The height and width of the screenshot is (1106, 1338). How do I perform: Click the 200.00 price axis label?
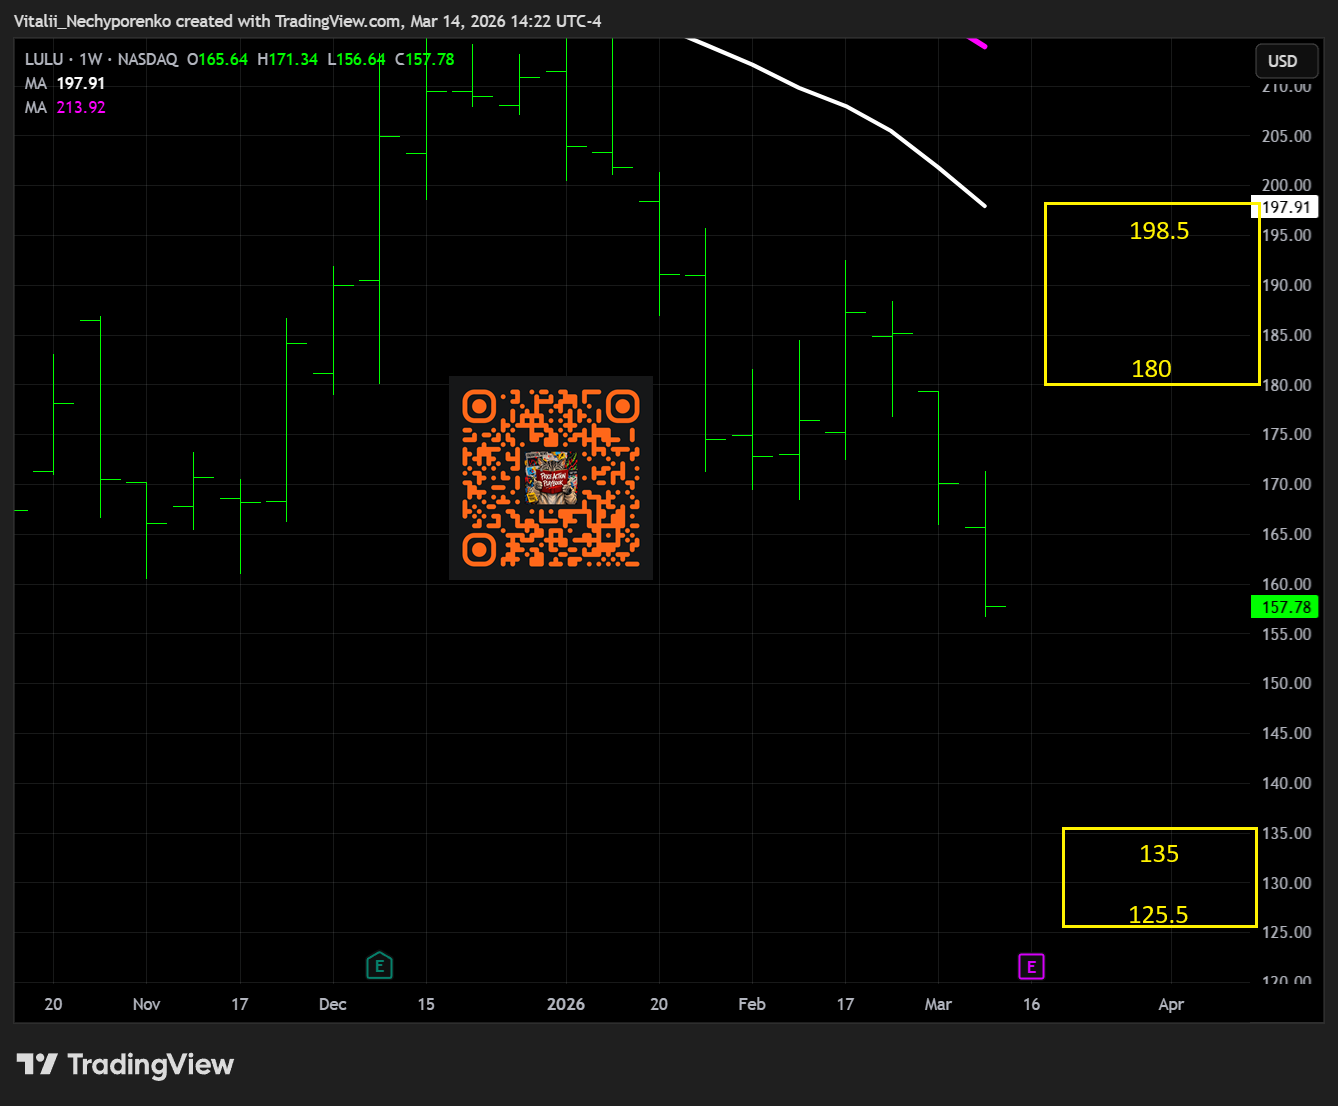(x=1286, y=185)
